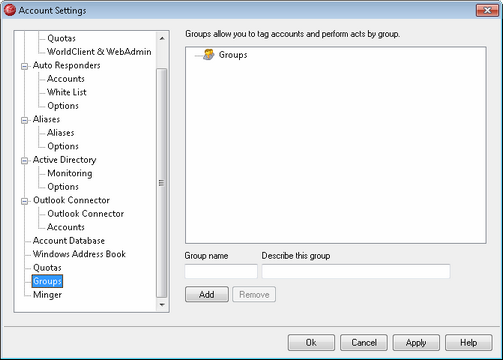Open Account Database settings
Viewport: 503px width, 360px height.
(x=69, y=241)
